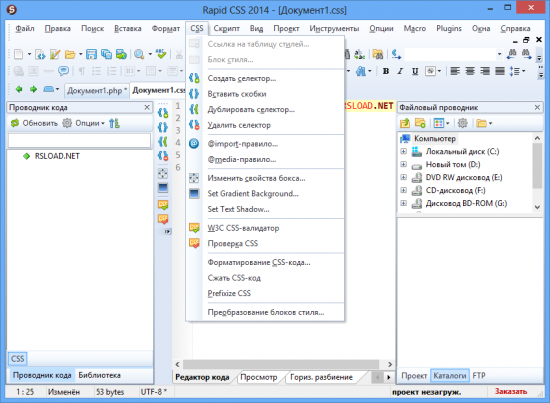The height and width of the screenshot is (403, 550).
Task: Expand Локальный диск (C:) tree node
Action: coord(403,152)
